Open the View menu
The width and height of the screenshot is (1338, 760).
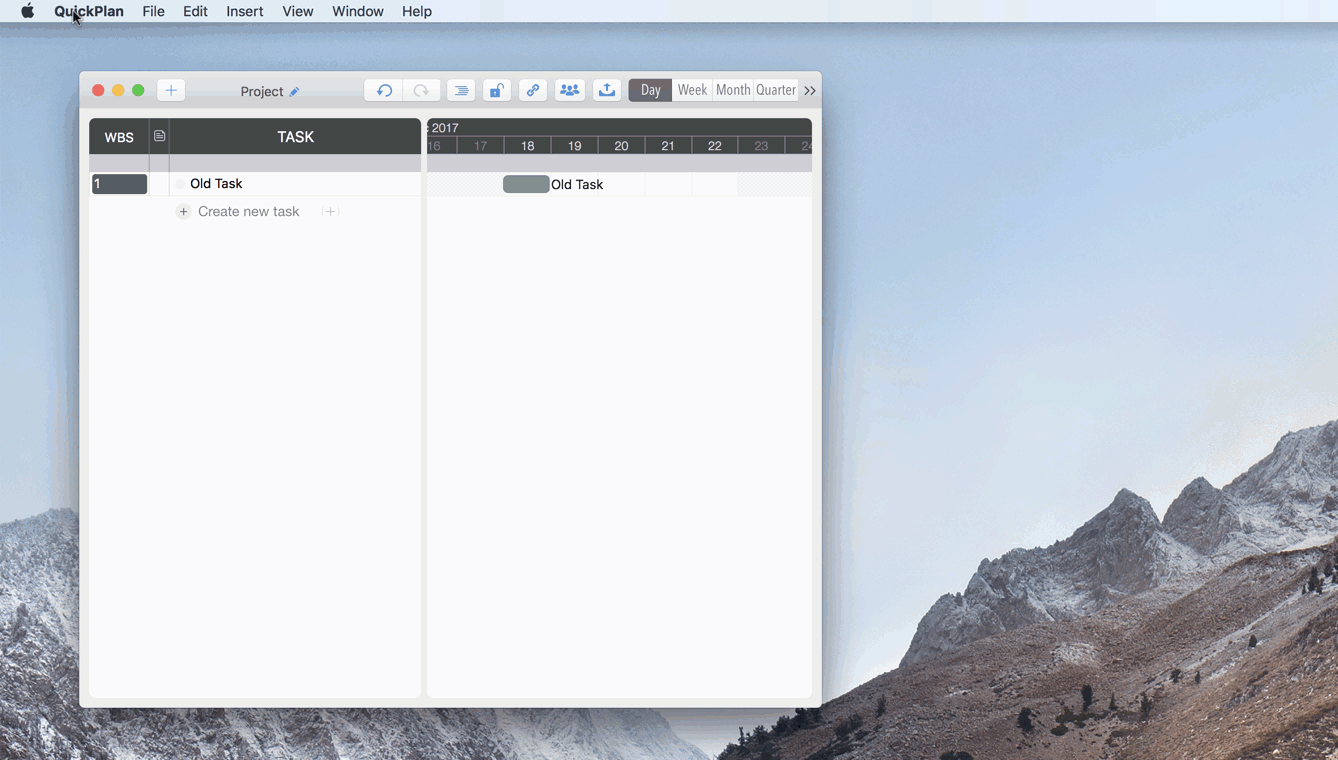click(x=298, y=11)
